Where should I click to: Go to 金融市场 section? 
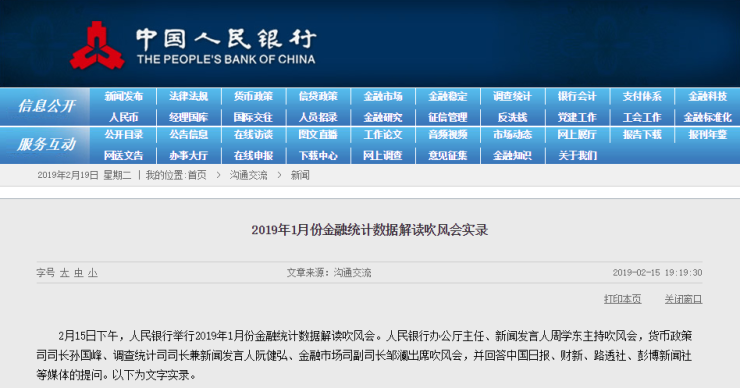point(383,97)
